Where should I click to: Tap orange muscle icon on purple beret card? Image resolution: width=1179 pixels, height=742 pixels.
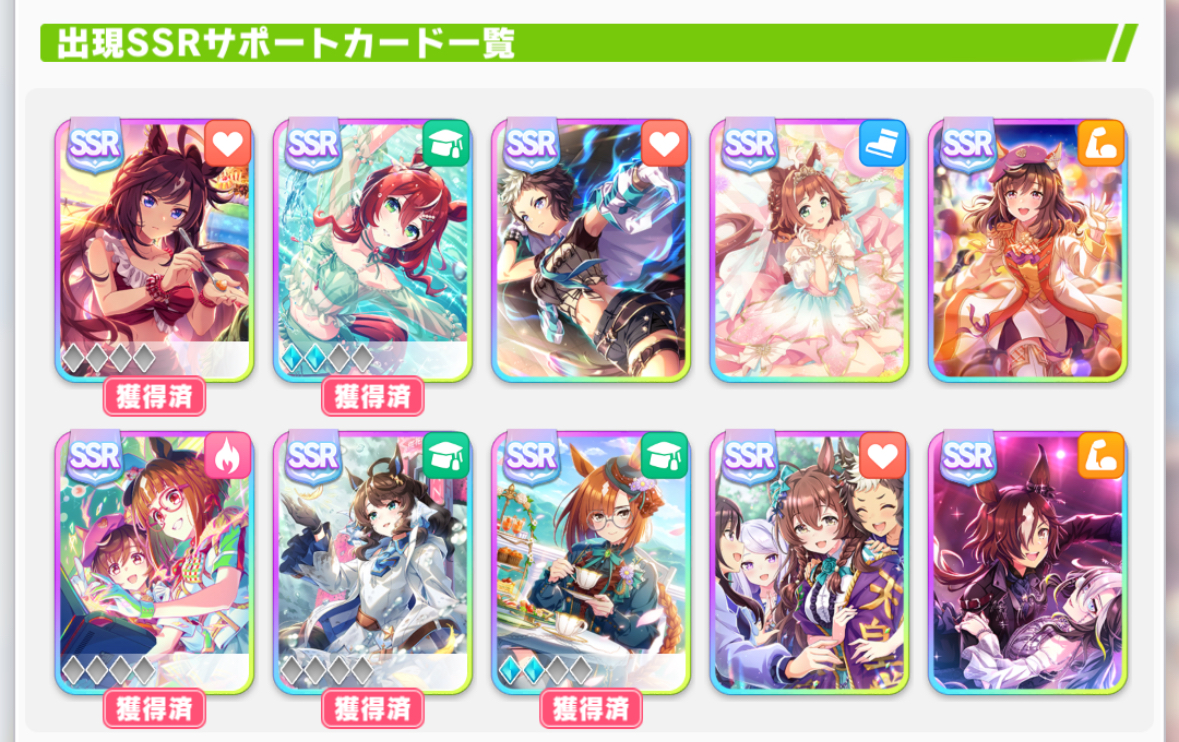tap(1101, 143)
